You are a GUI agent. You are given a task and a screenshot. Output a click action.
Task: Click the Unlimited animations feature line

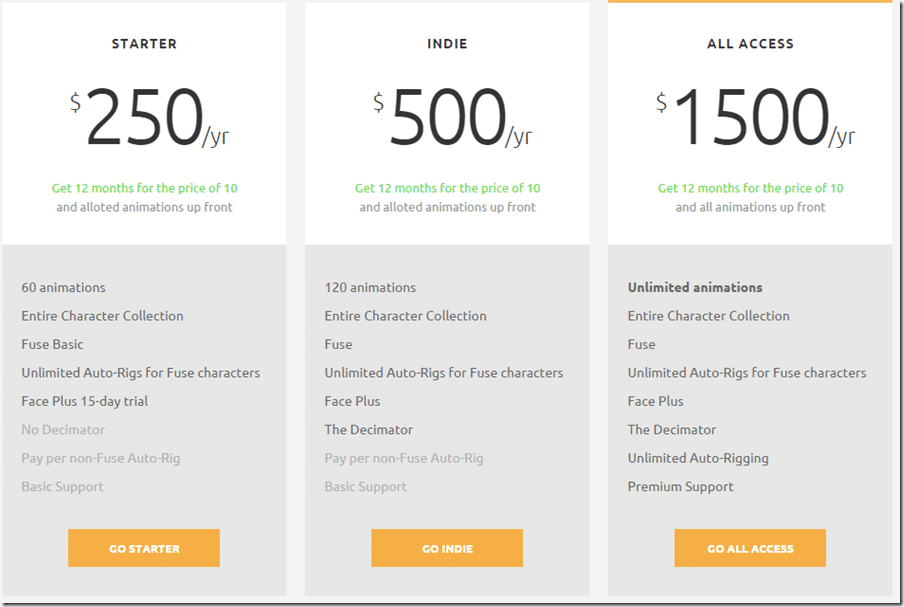[695, 287]
